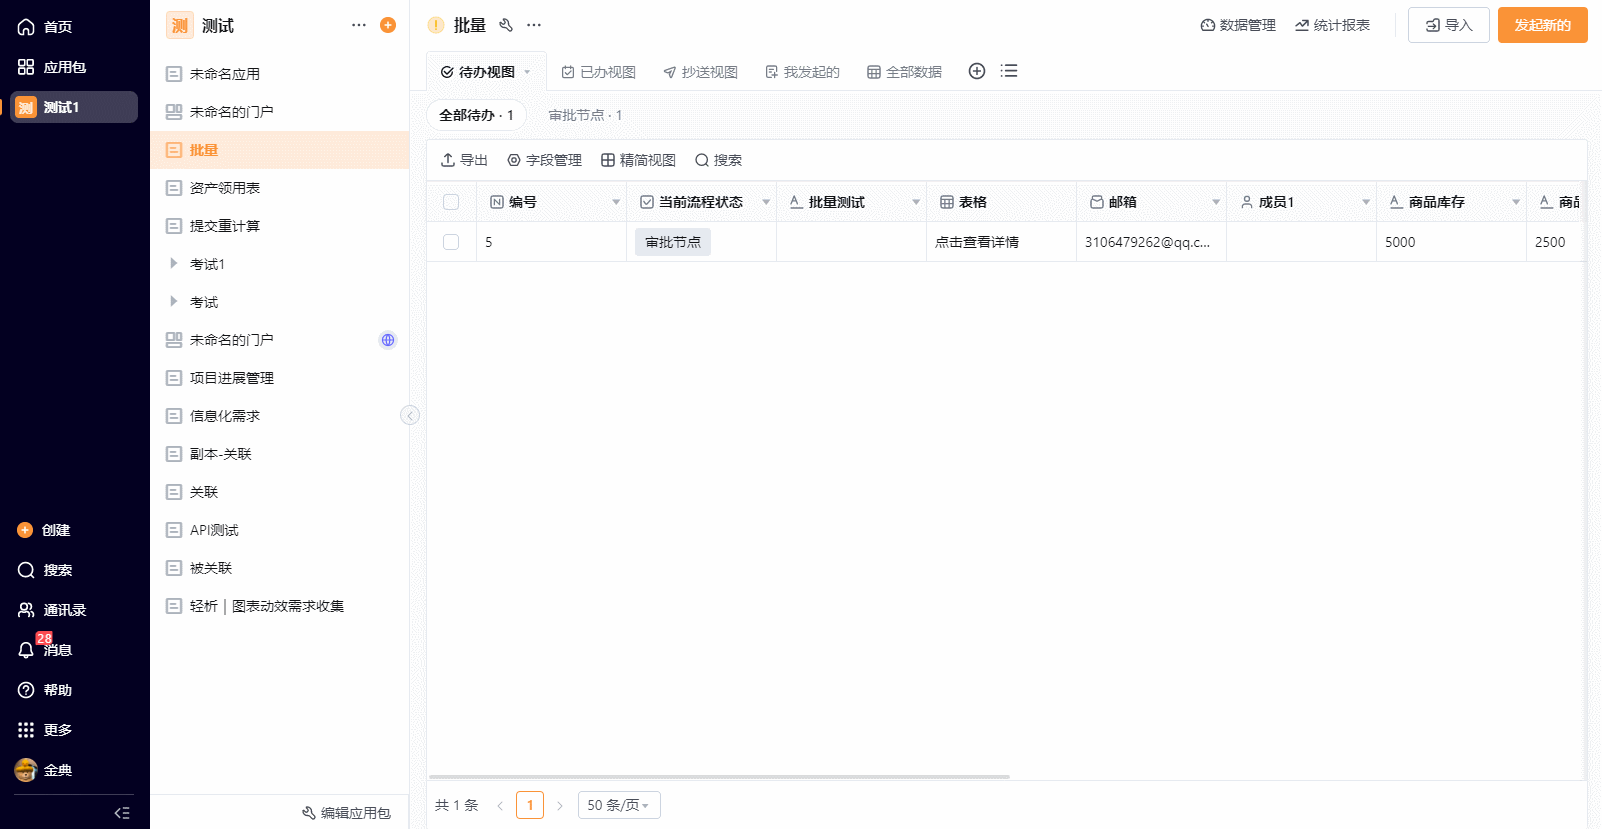Open API测试 form
This screenshot has height=829, width=1602.
coord(280,530)
